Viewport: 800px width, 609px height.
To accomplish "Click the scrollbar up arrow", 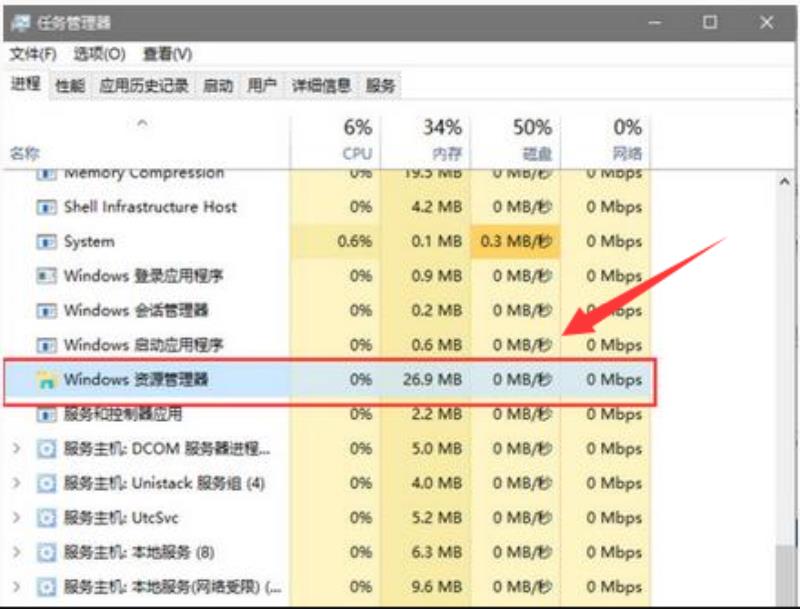I will (x=785, y=182).
